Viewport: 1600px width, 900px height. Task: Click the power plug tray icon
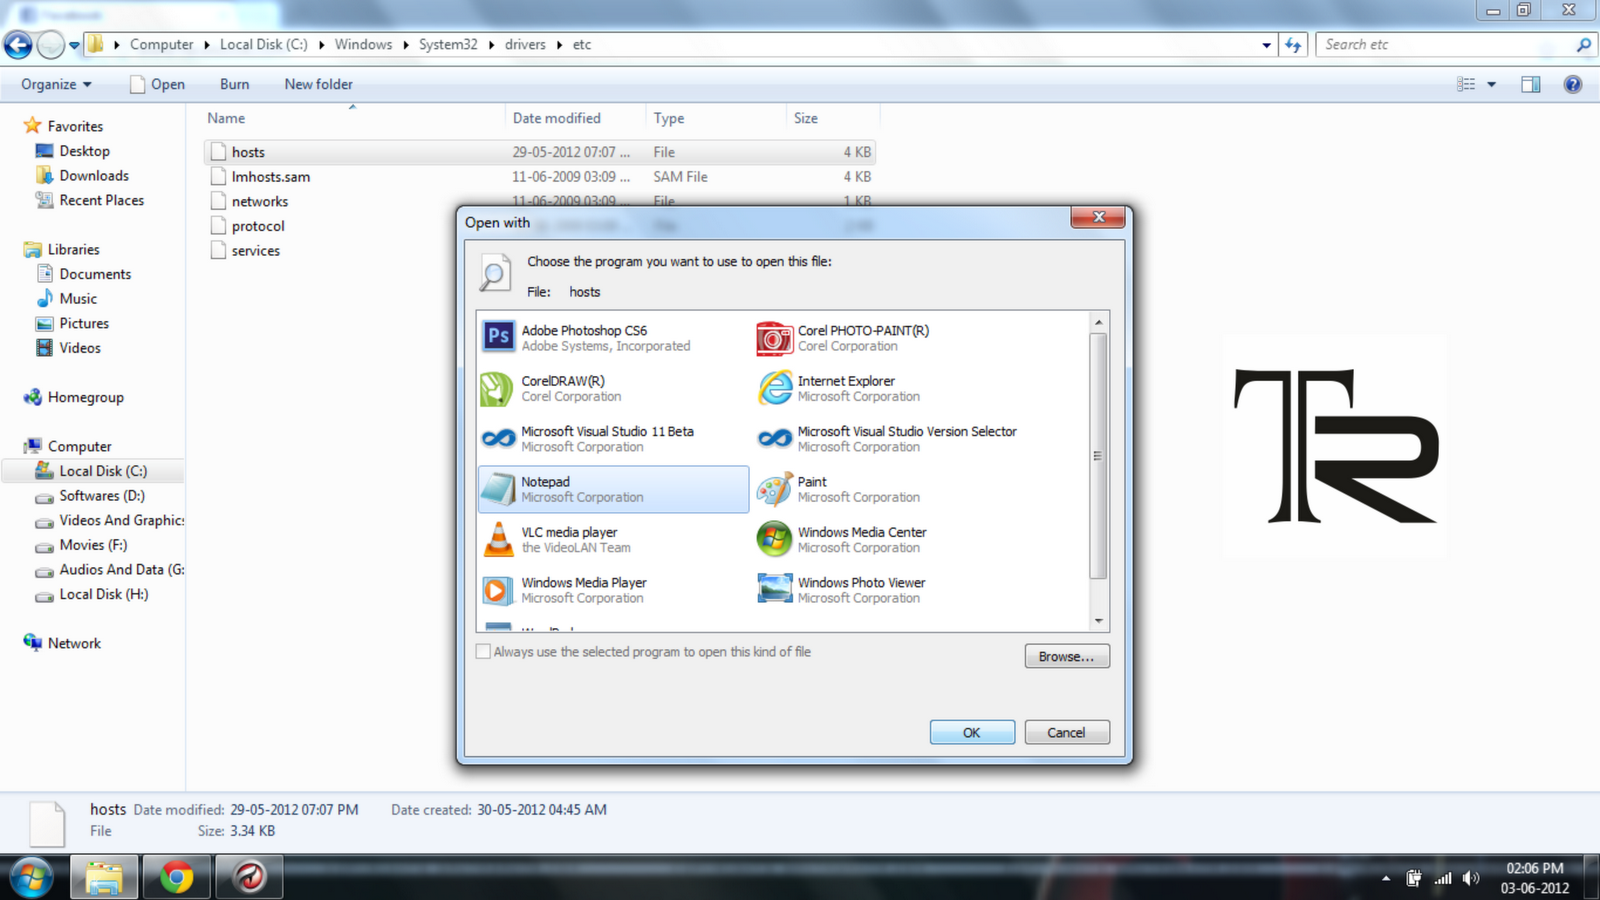point(1413,878)
